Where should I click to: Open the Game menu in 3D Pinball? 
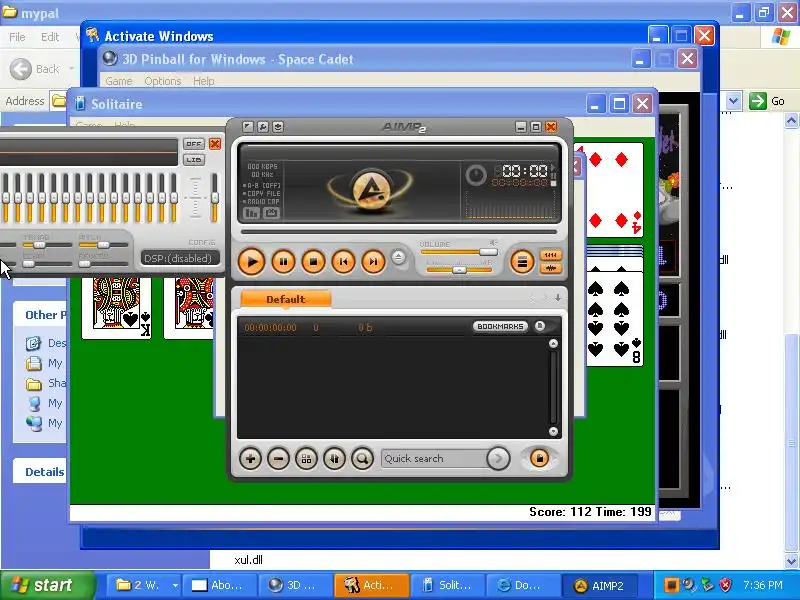point(119,81)
